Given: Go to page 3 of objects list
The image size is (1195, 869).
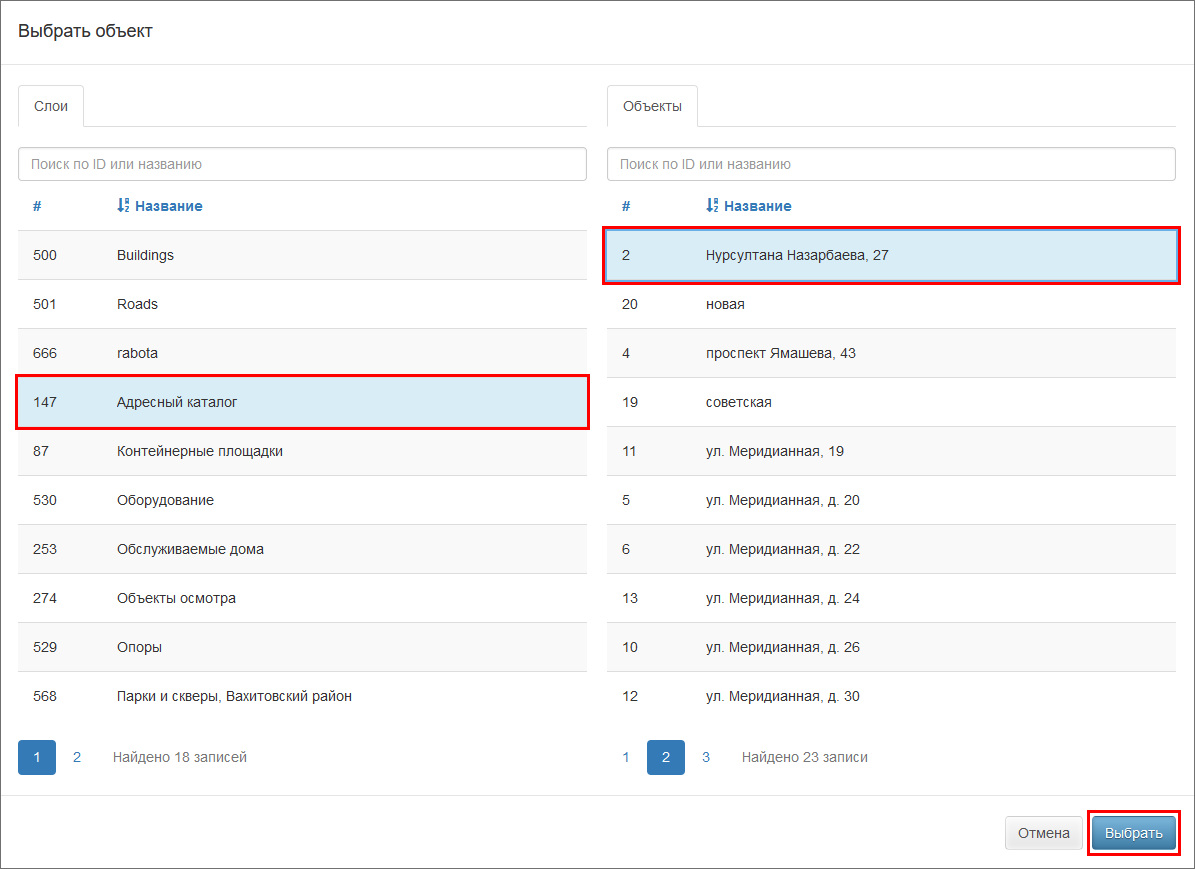Looking at the screenshot, I should pos(706,757).
